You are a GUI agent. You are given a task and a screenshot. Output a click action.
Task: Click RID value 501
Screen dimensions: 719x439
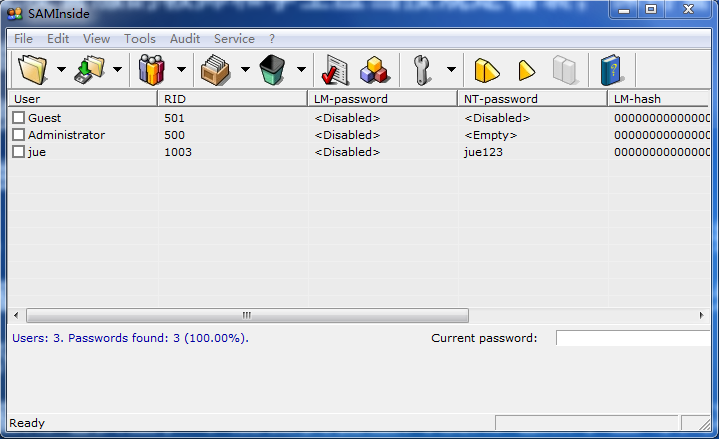pyautogui.click(x=174, y=118)
